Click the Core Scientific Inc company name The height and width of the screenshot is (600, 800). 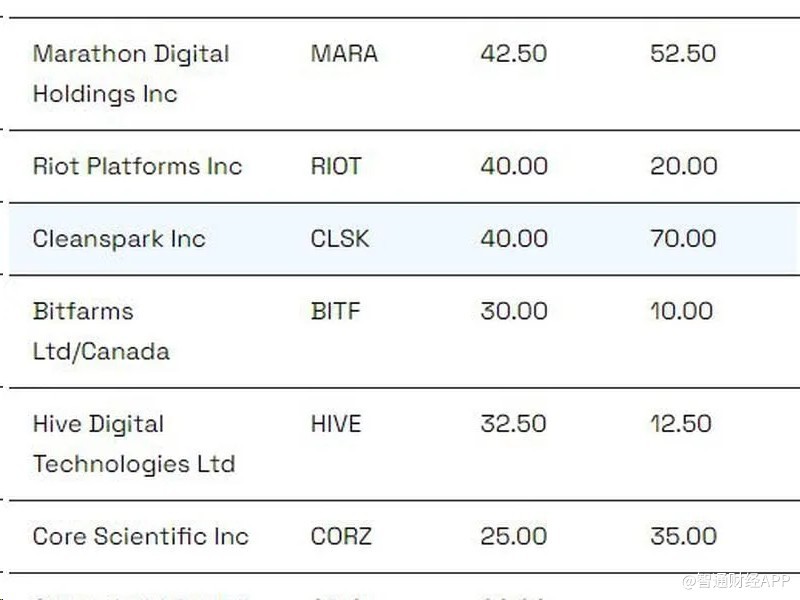(x=140, y=536)
